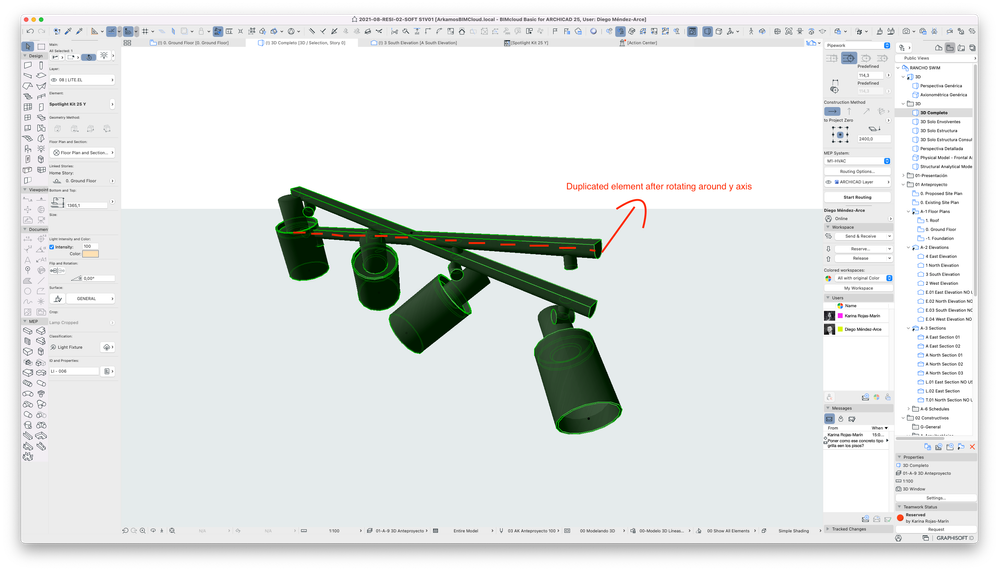Click the zoom-in magnifier in the bottom bar
The width and height of the screenshot is (999, 571).
pyautogui.click(x=143, y=530)
